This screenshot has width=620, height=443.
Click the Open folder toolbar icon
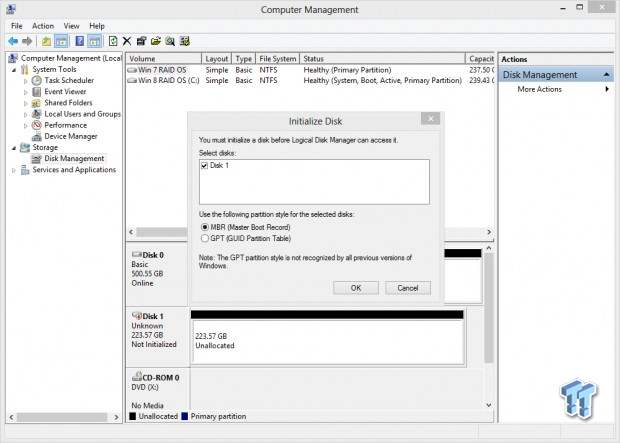[x=156, y=41]
